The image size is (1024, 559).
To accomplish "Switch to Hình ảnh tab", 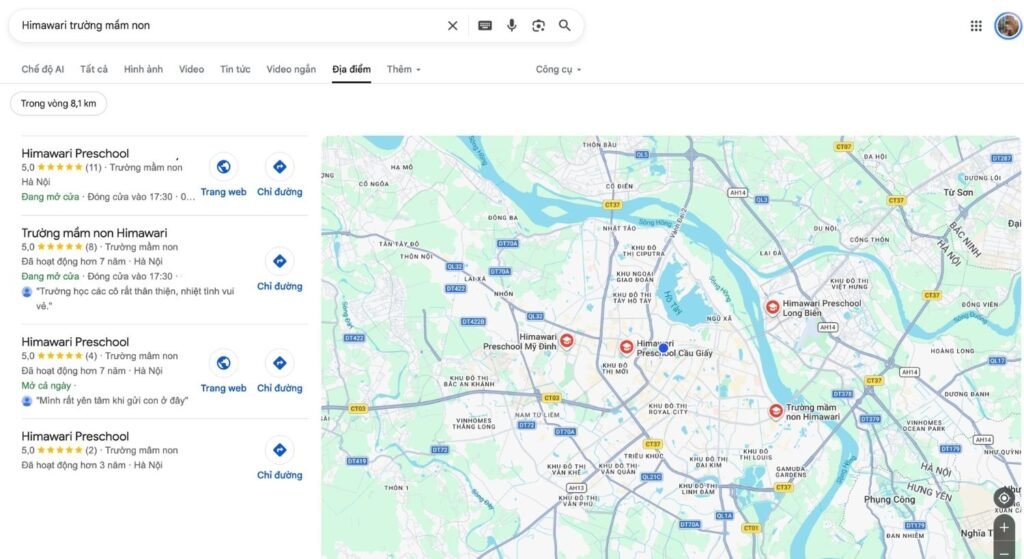I will [144, 69].
